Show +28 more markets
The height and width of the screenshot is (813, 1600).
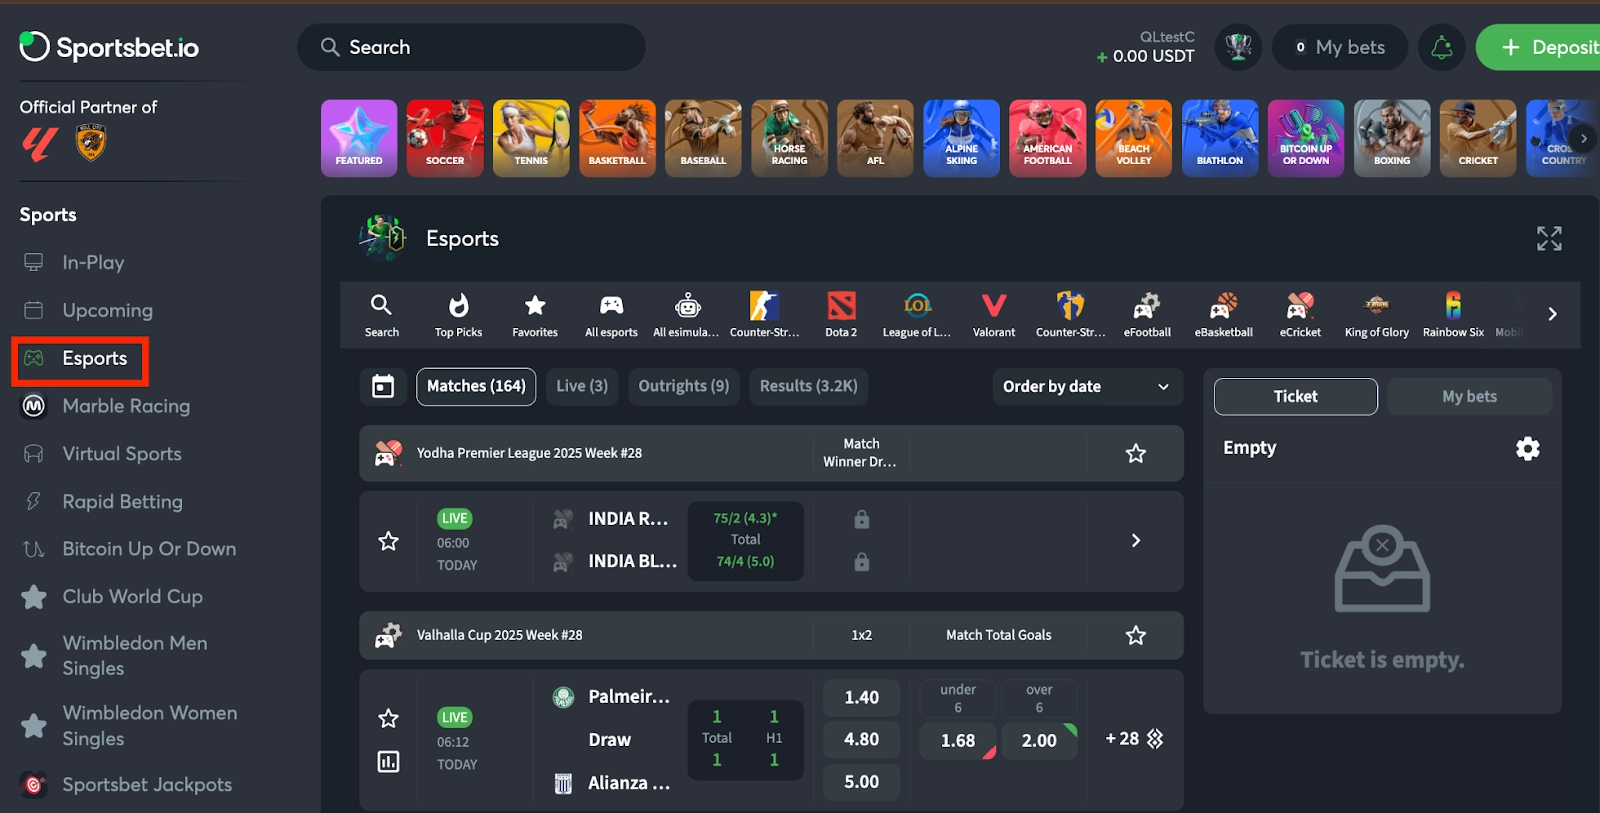point(1135,739)
